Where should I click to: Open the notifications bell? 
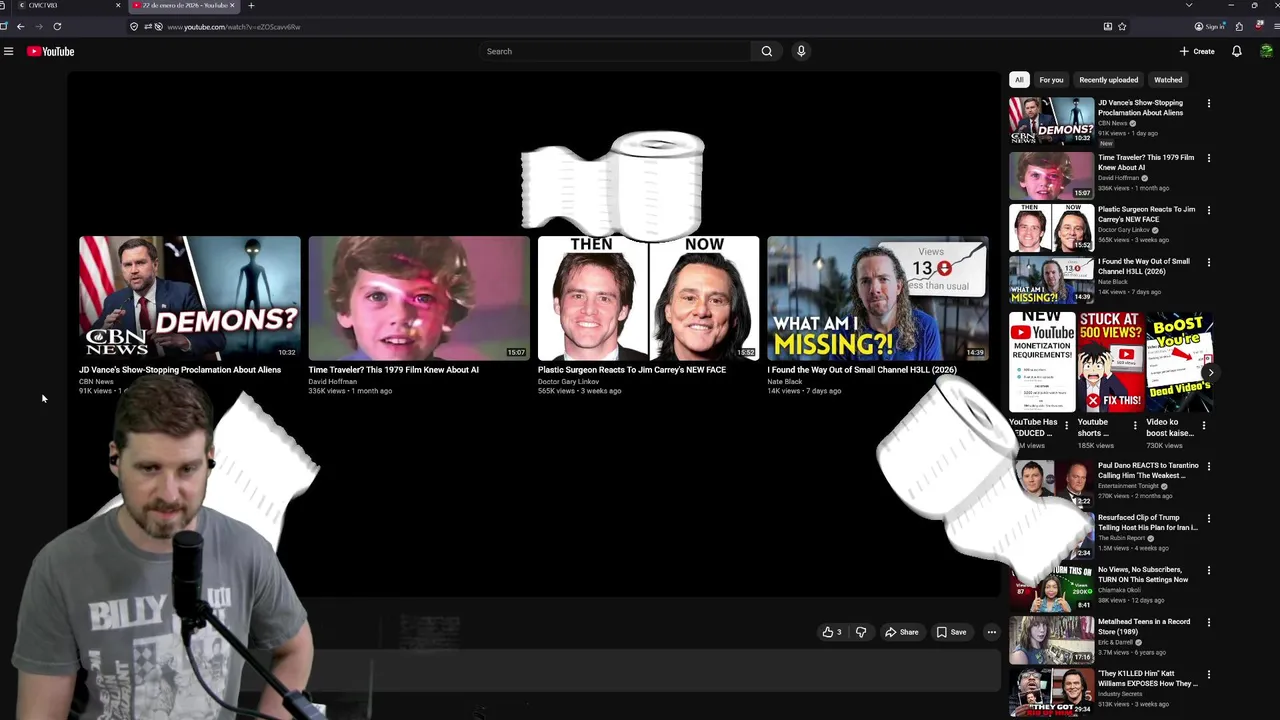tap(1237, 51)
